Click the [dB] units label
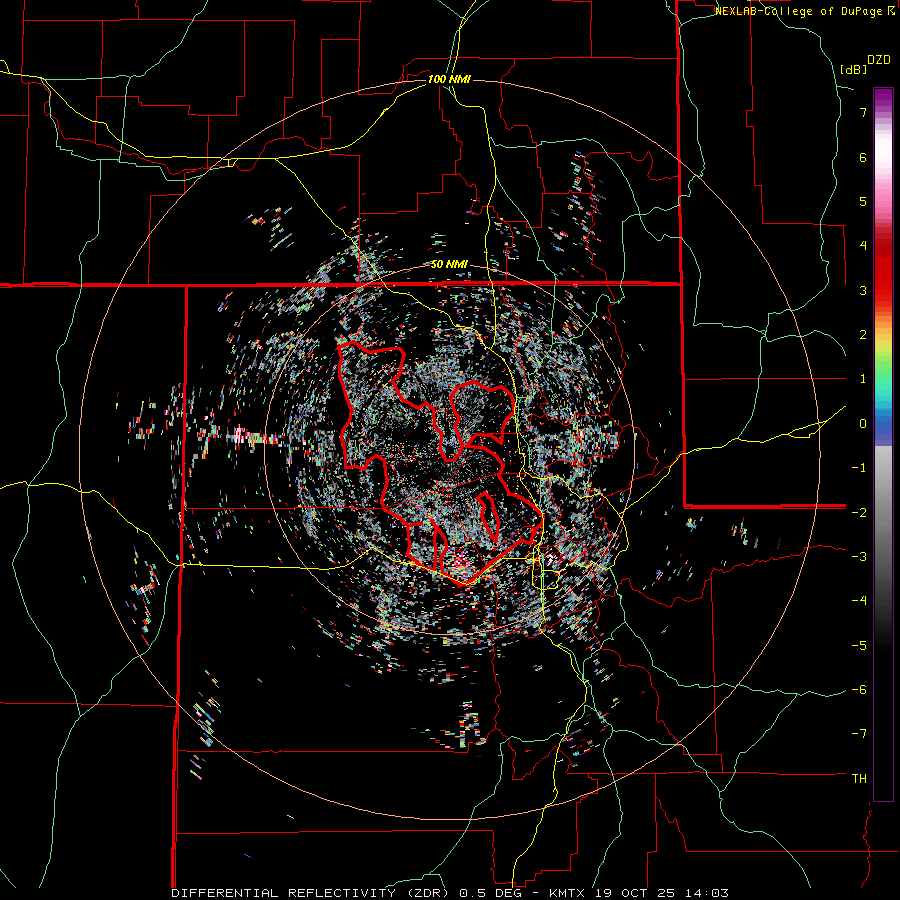Image resolution: width=900 pixels, height=900 pixels. click(853, 69)
